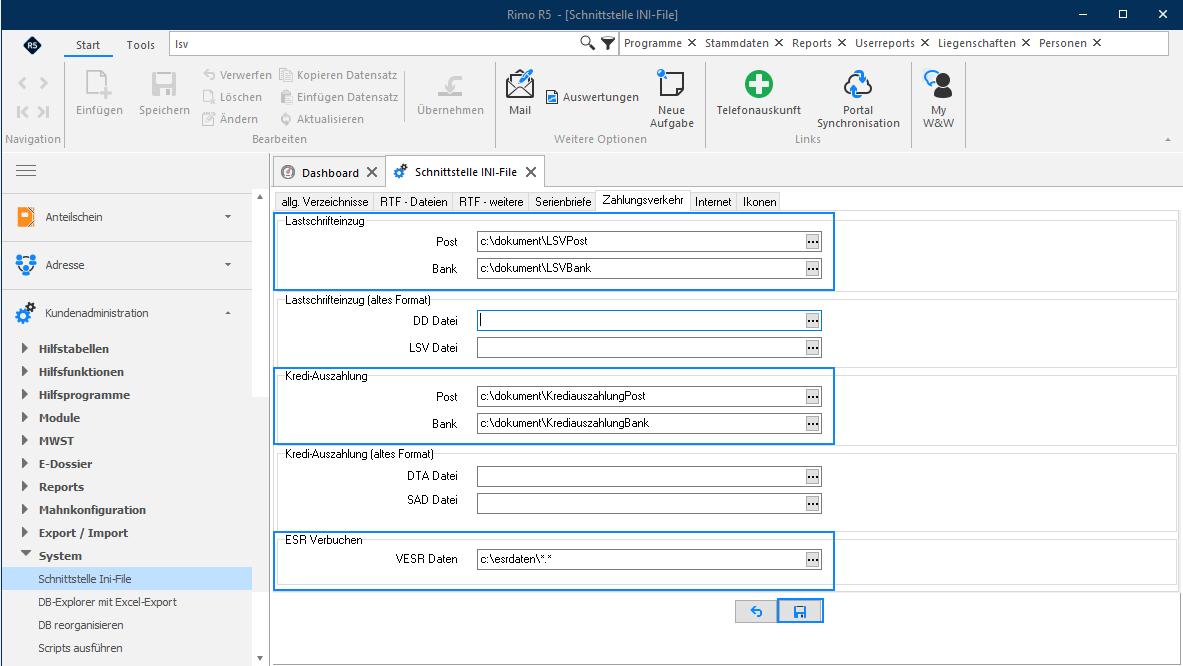This screenshot has height=666, width=1183.
Task: Switch to the Serienbriefe tab
Action: click(563, 201)
